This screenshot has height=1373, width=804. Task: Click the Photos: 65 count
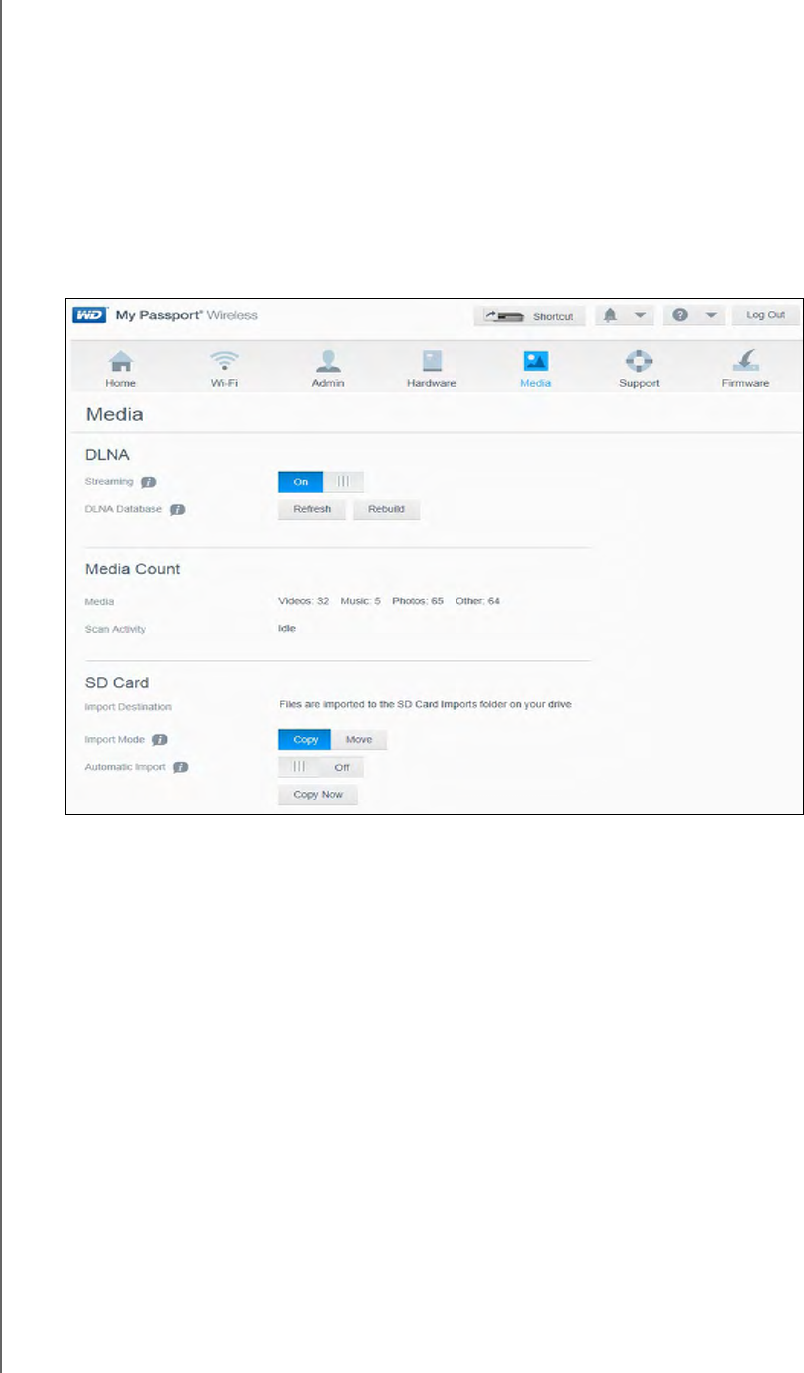[x=417, y=601]
